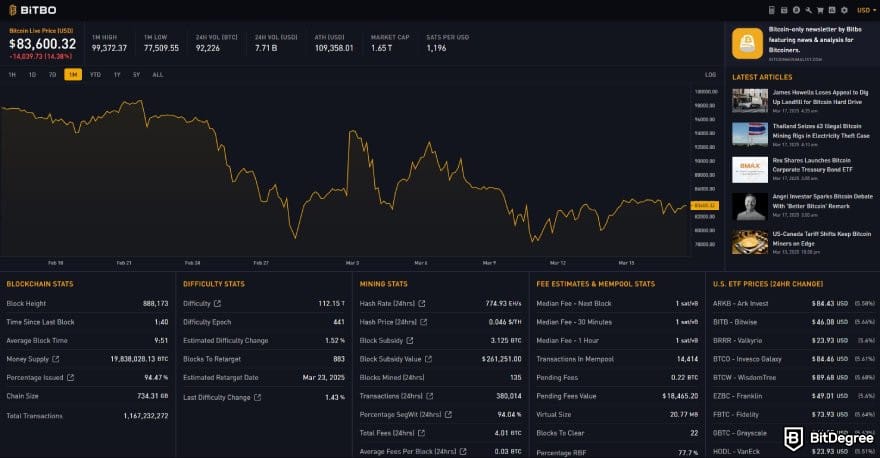Click the BITBO logo
This screenshot has width=880, height=458.
coord(33,10)
